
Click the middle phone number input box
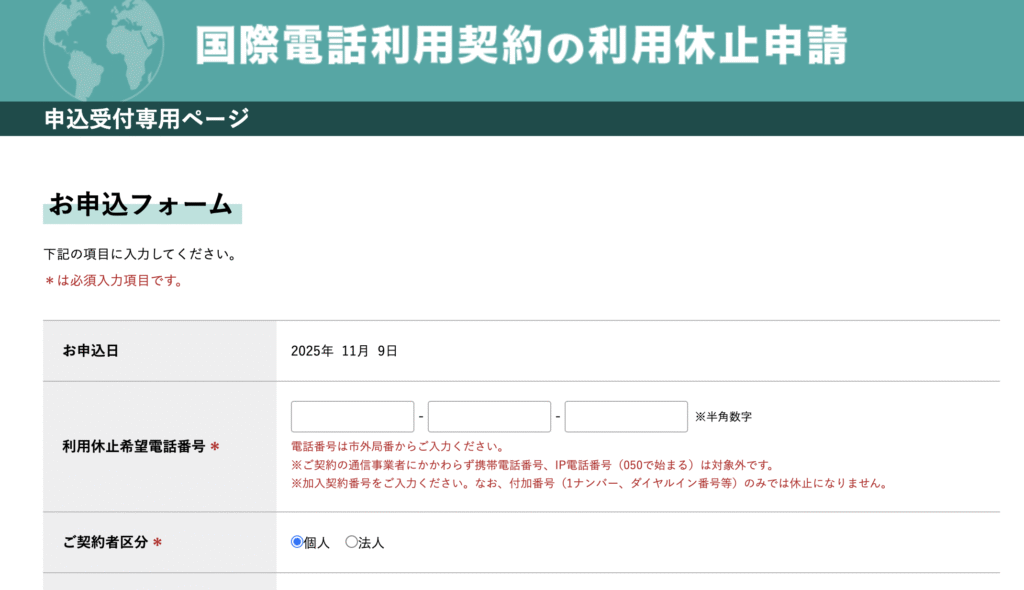(489, 416)
